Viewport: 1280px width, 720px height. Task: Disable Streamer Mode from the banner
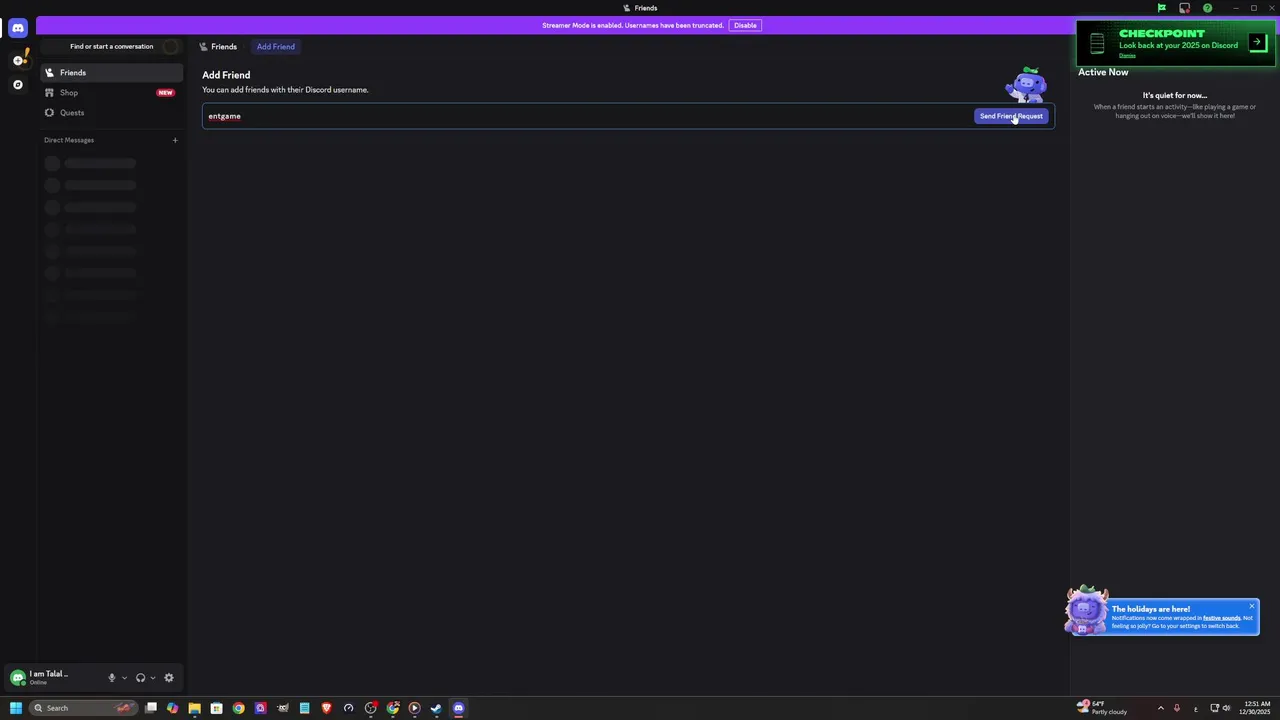click(x=745, y=25)
